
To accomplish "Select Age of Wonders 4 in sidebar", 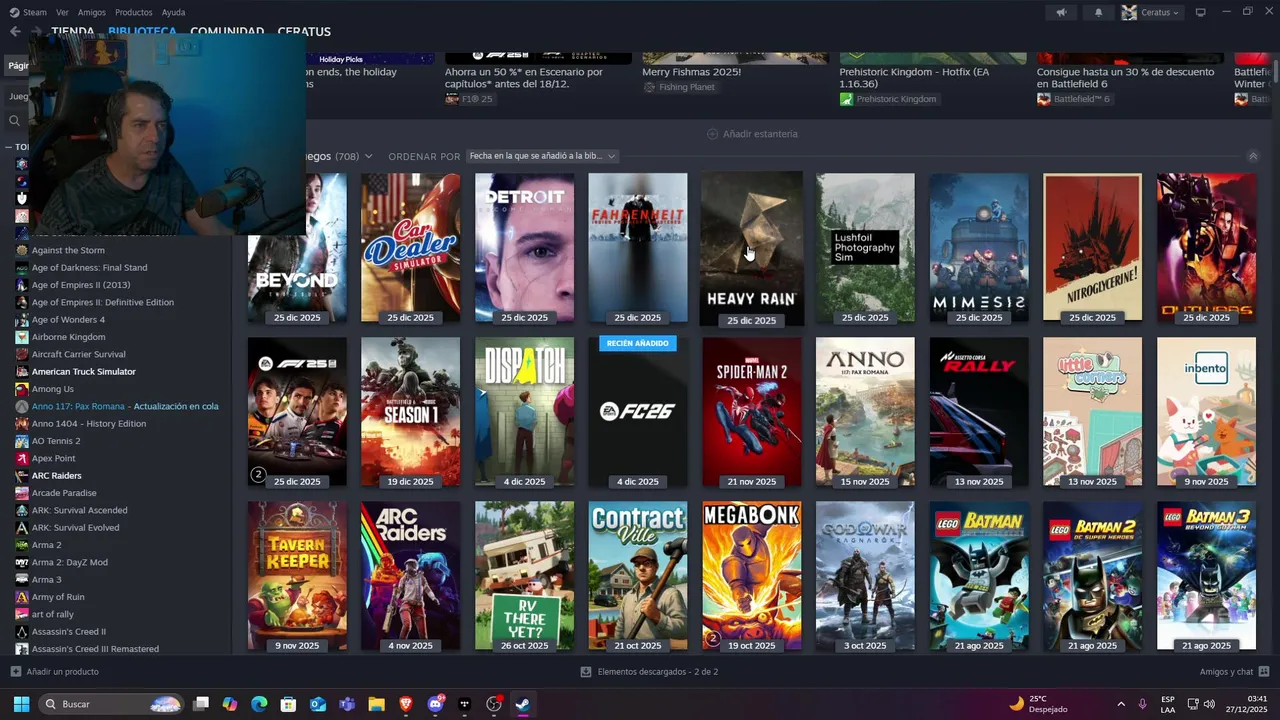I will pyautogui.click(x=68, y=319).
